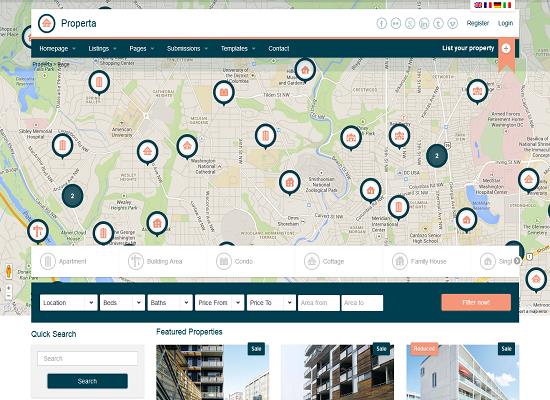Toggle the Cottage property type filter

coord(324,261)
